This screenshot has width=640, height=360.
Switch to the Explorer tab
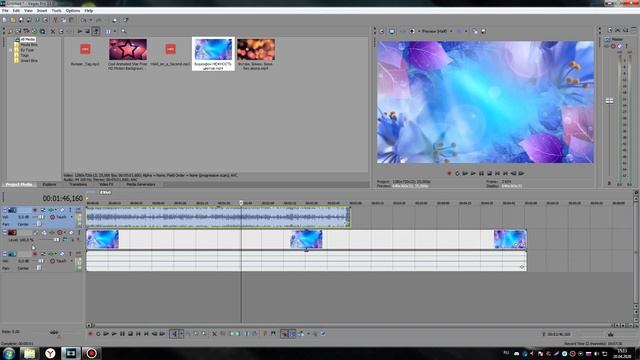point(49,184)
